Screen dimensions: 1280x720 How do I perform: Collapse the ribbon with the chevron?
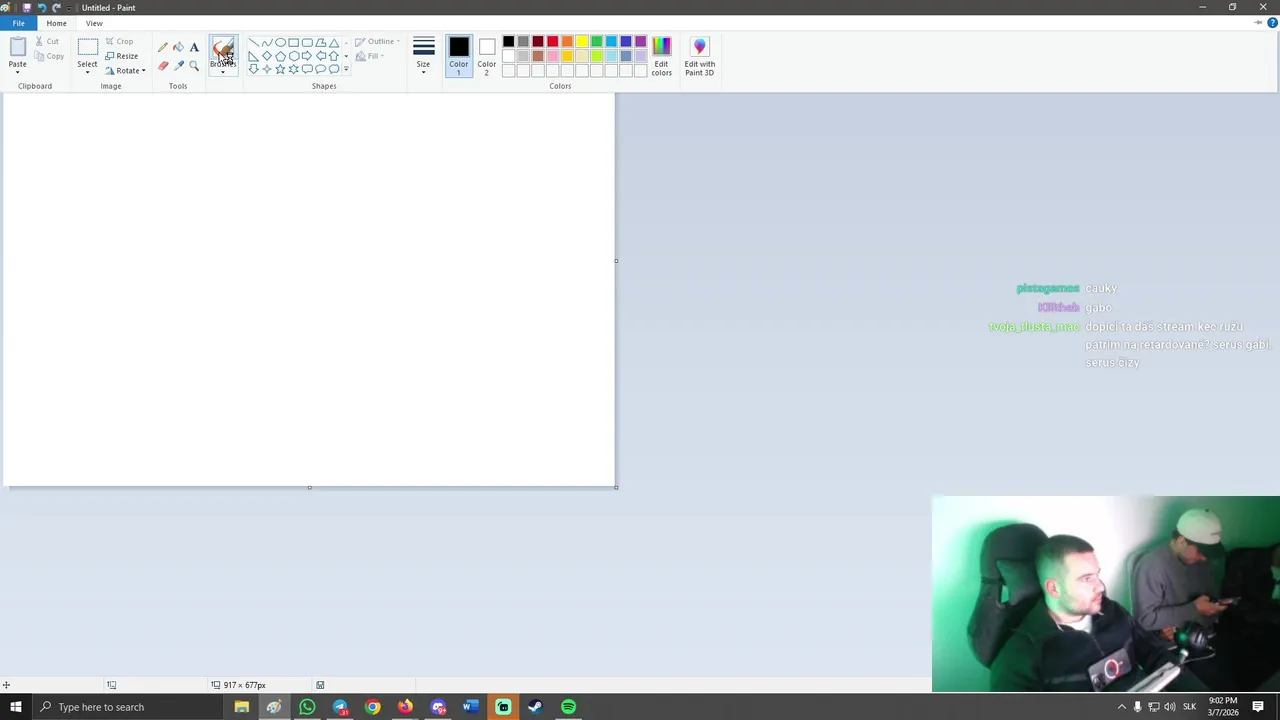tap(1258, 22)
